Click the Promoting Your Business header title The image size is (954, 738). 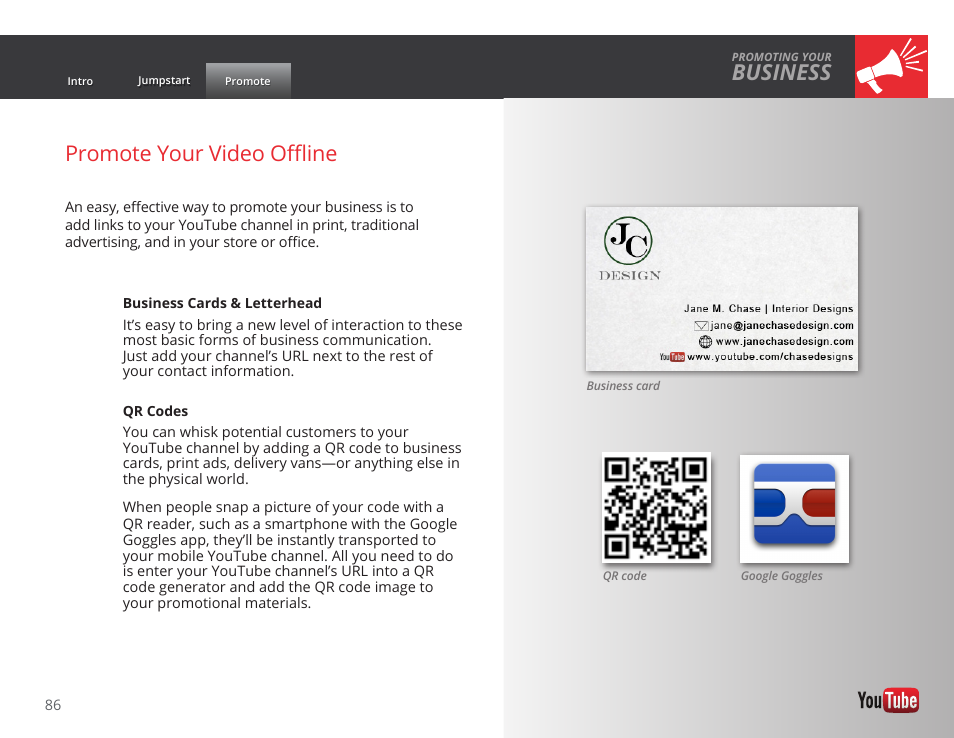[781, 66]
